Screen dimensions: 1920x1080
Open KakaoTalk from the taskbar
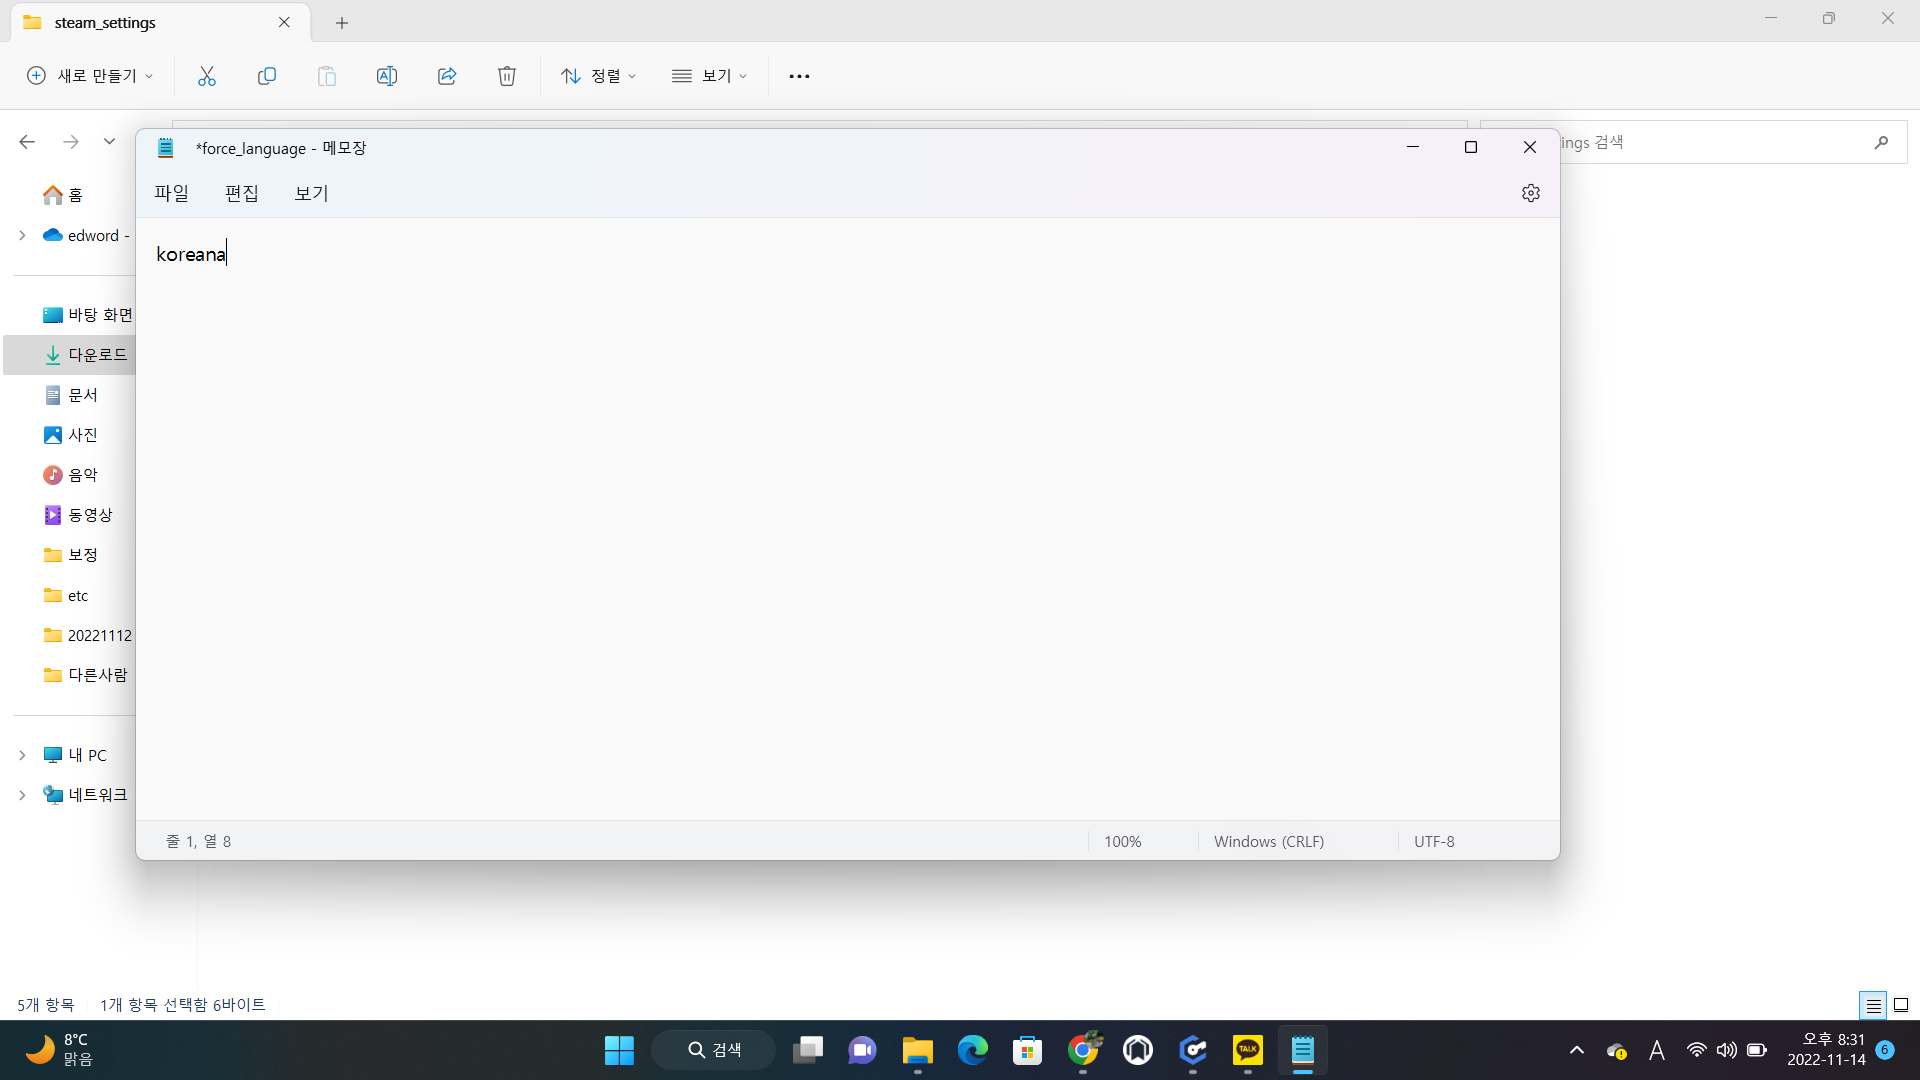click(1247, 1050)
